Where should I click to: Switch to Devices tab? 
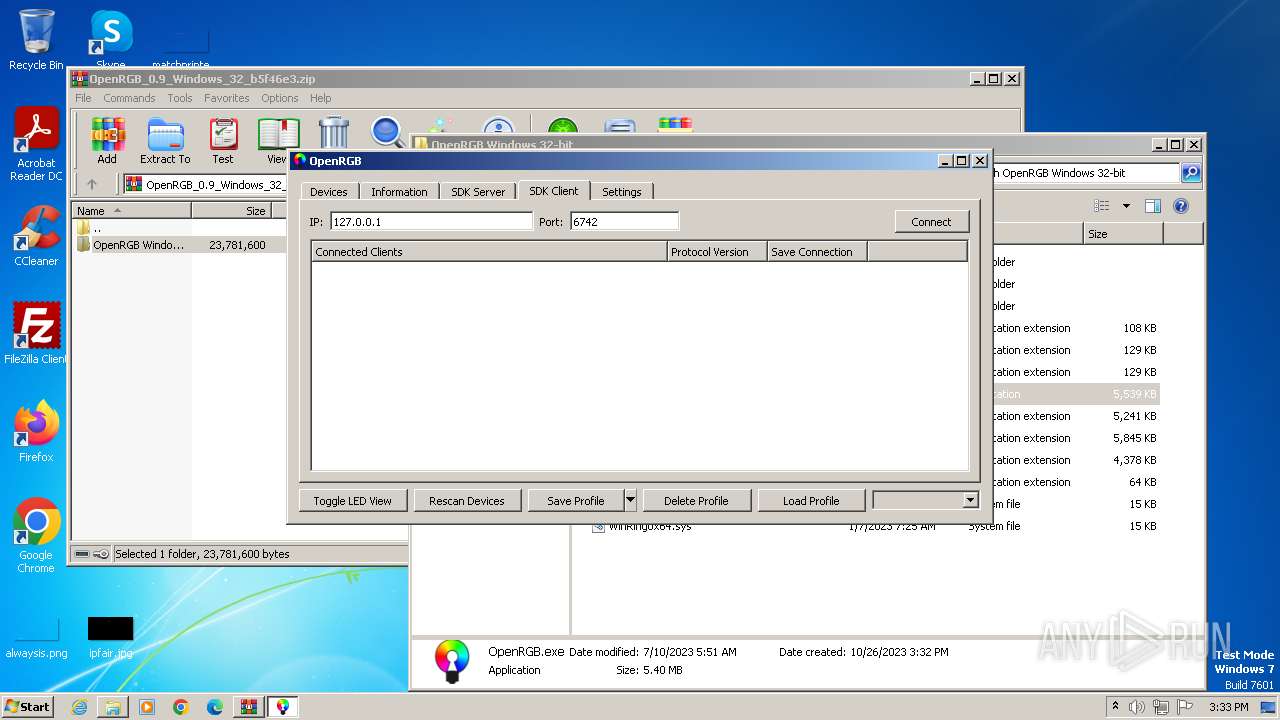tap(329, 192)
